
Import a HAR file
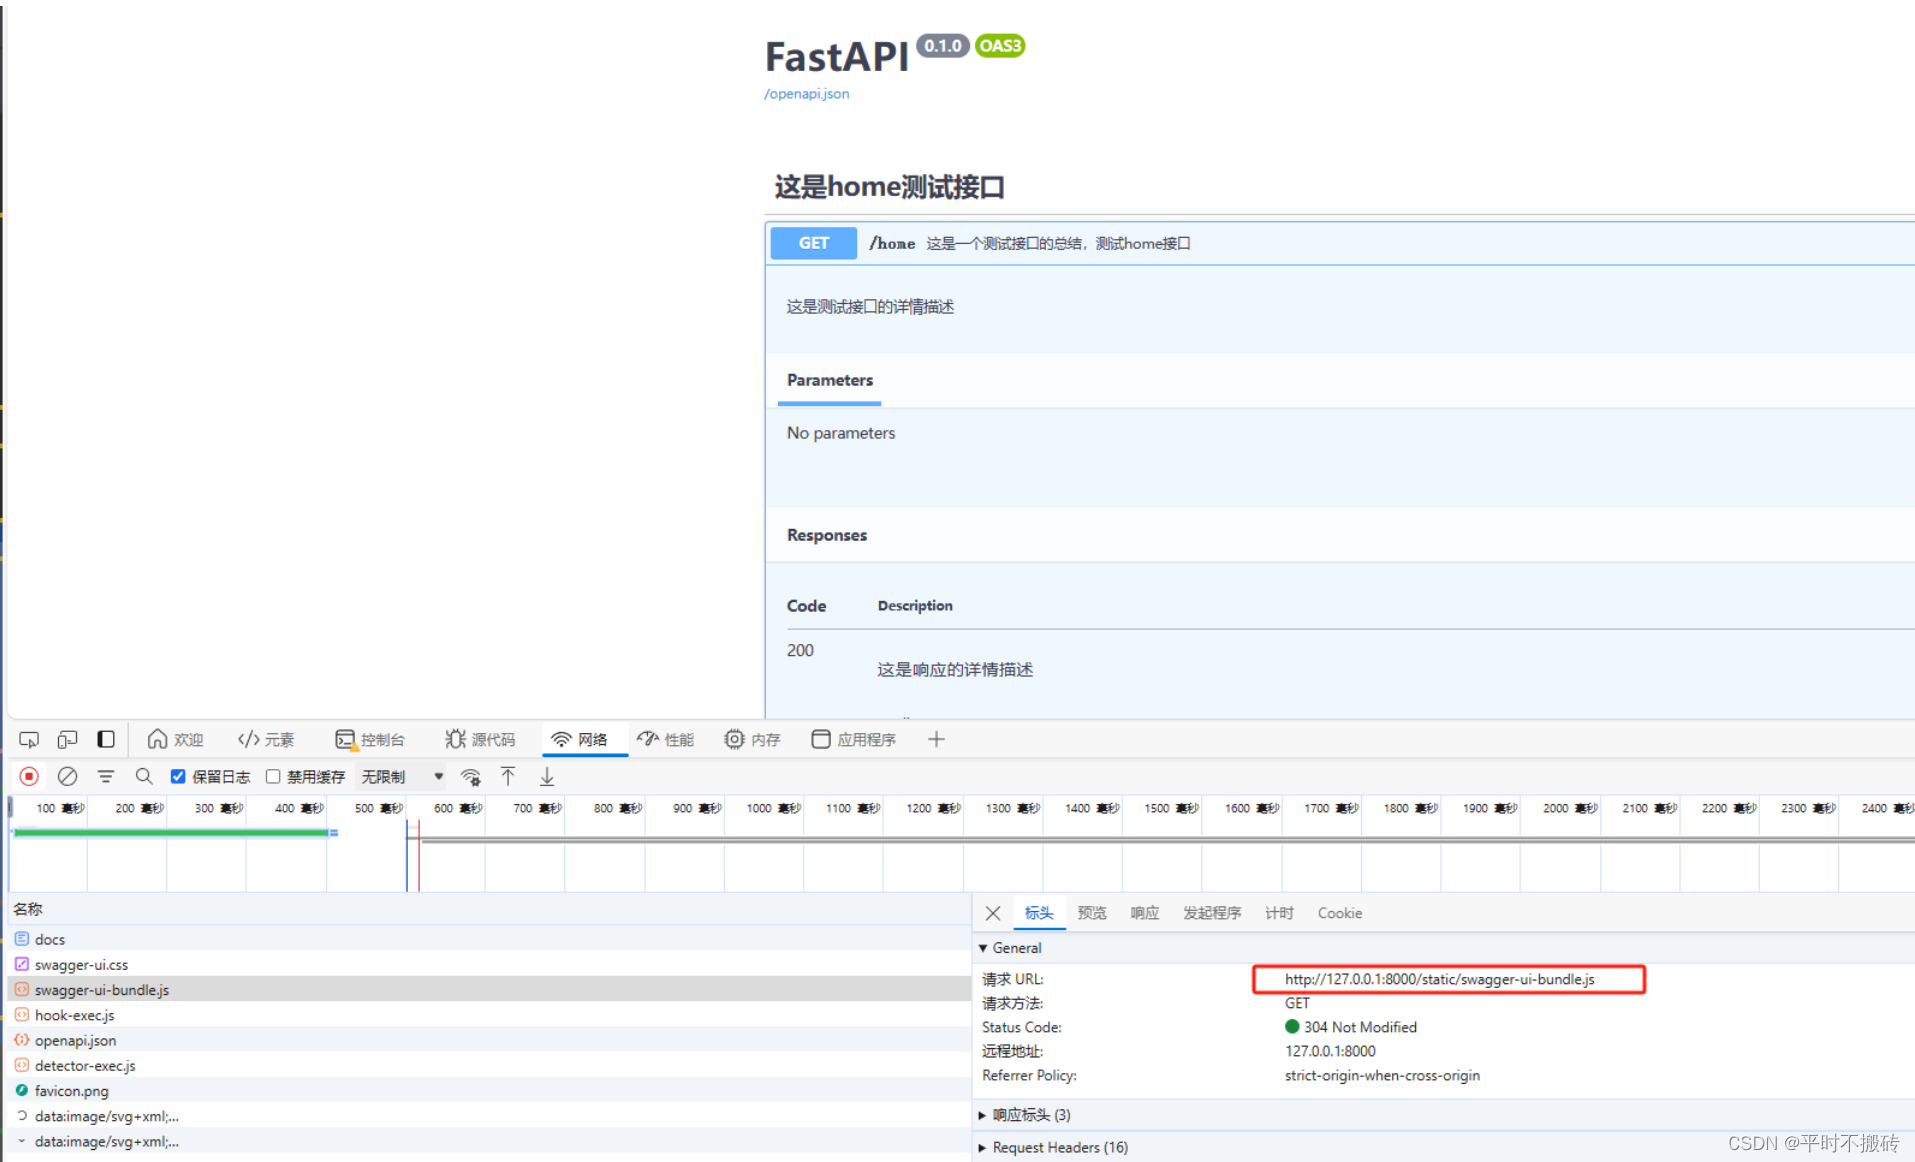(x=508, y=776)
